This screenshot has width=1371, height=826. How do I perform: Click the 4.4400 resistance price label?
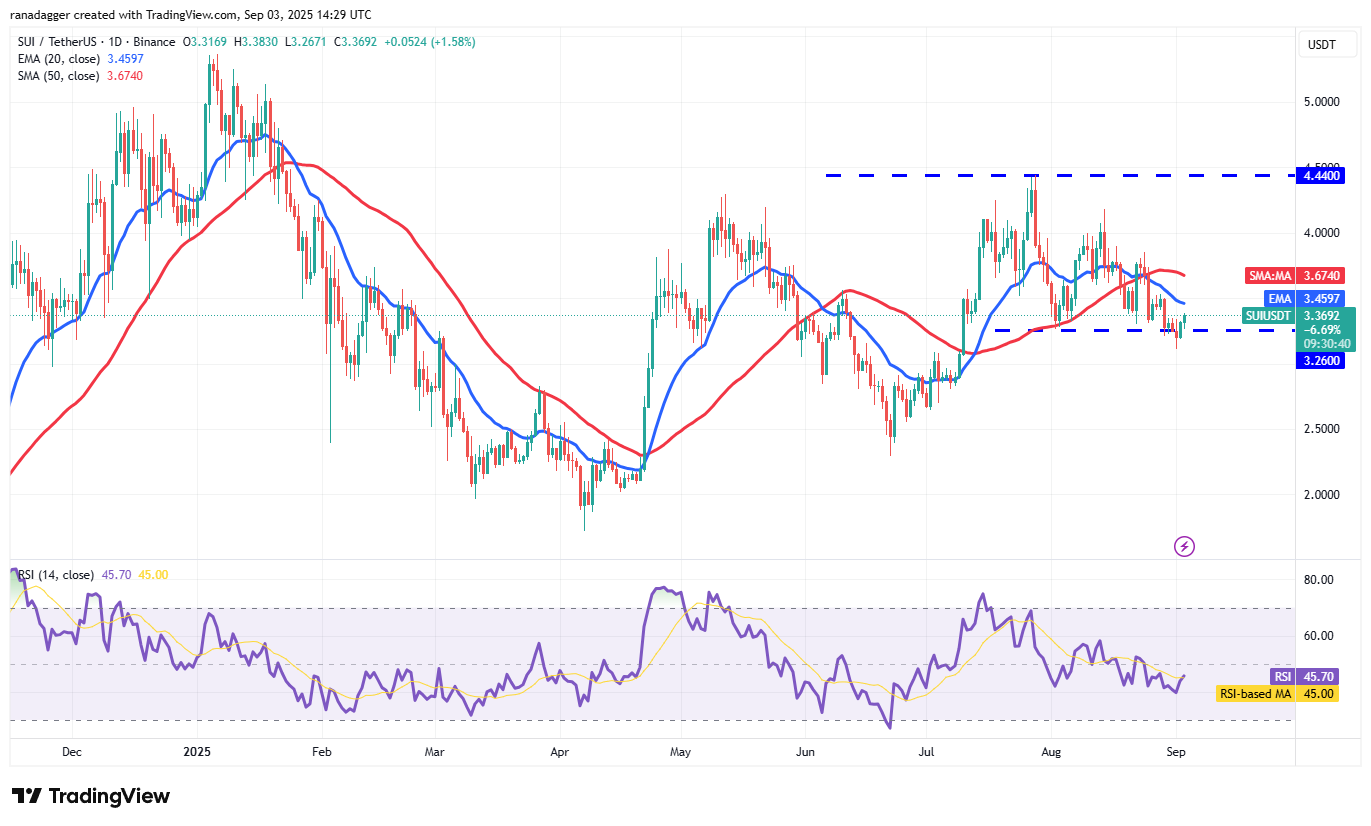[1321, 174]
